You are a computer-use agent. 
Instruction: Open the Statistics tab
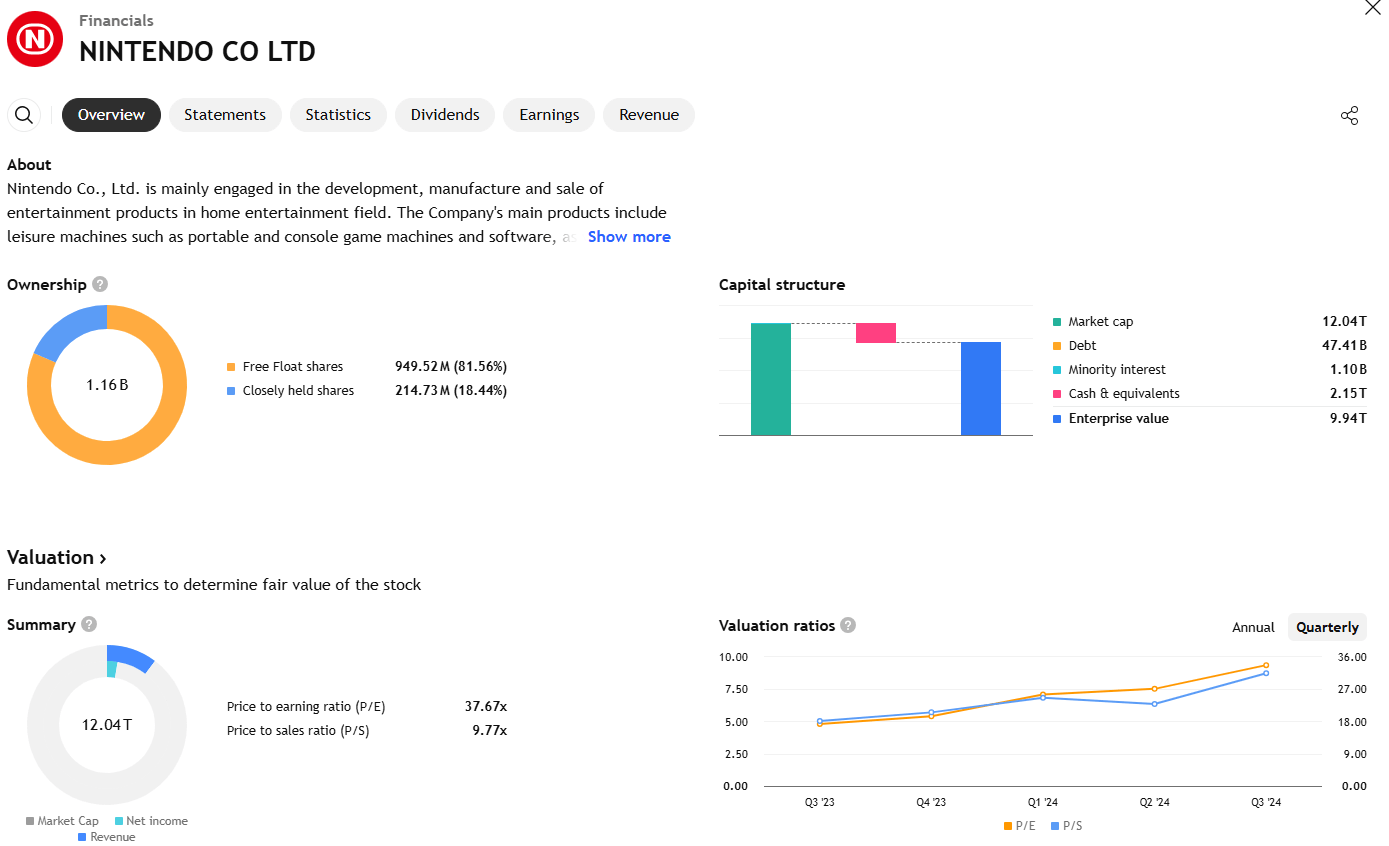tap(338, 115)
